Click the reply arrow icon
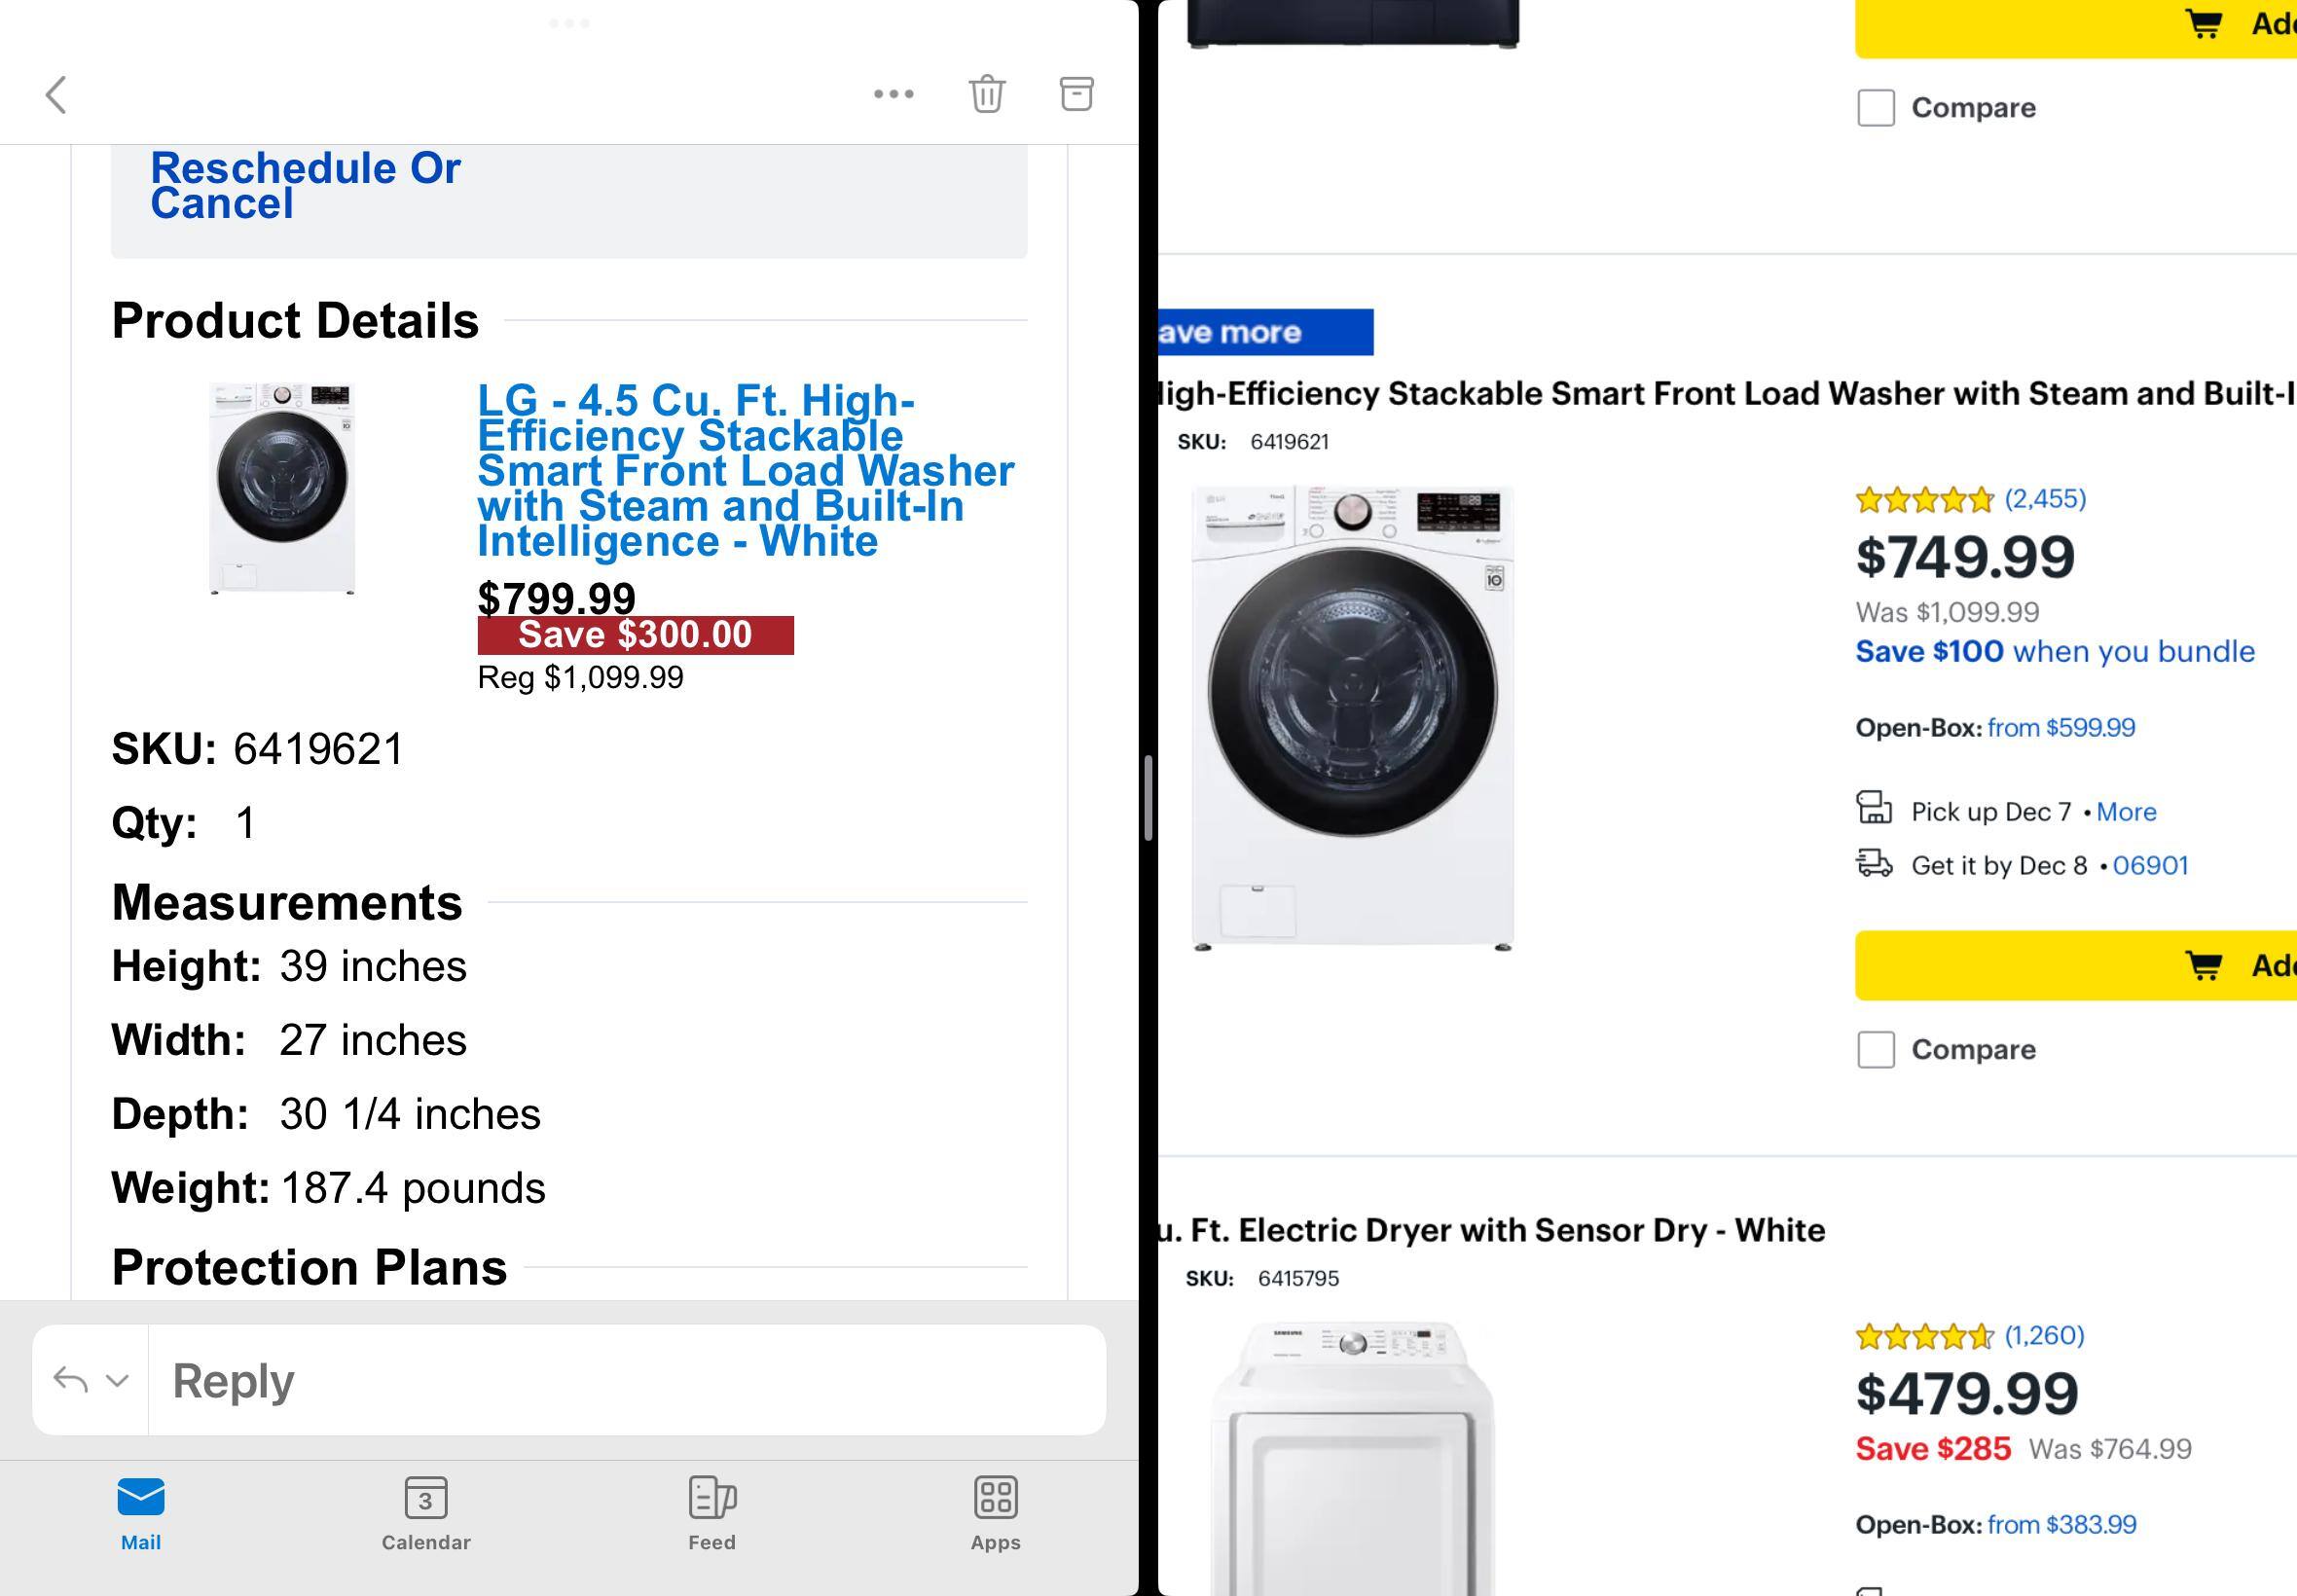The height and width of the screenshot is (1596, 2297). click(x=70, y=1380)
